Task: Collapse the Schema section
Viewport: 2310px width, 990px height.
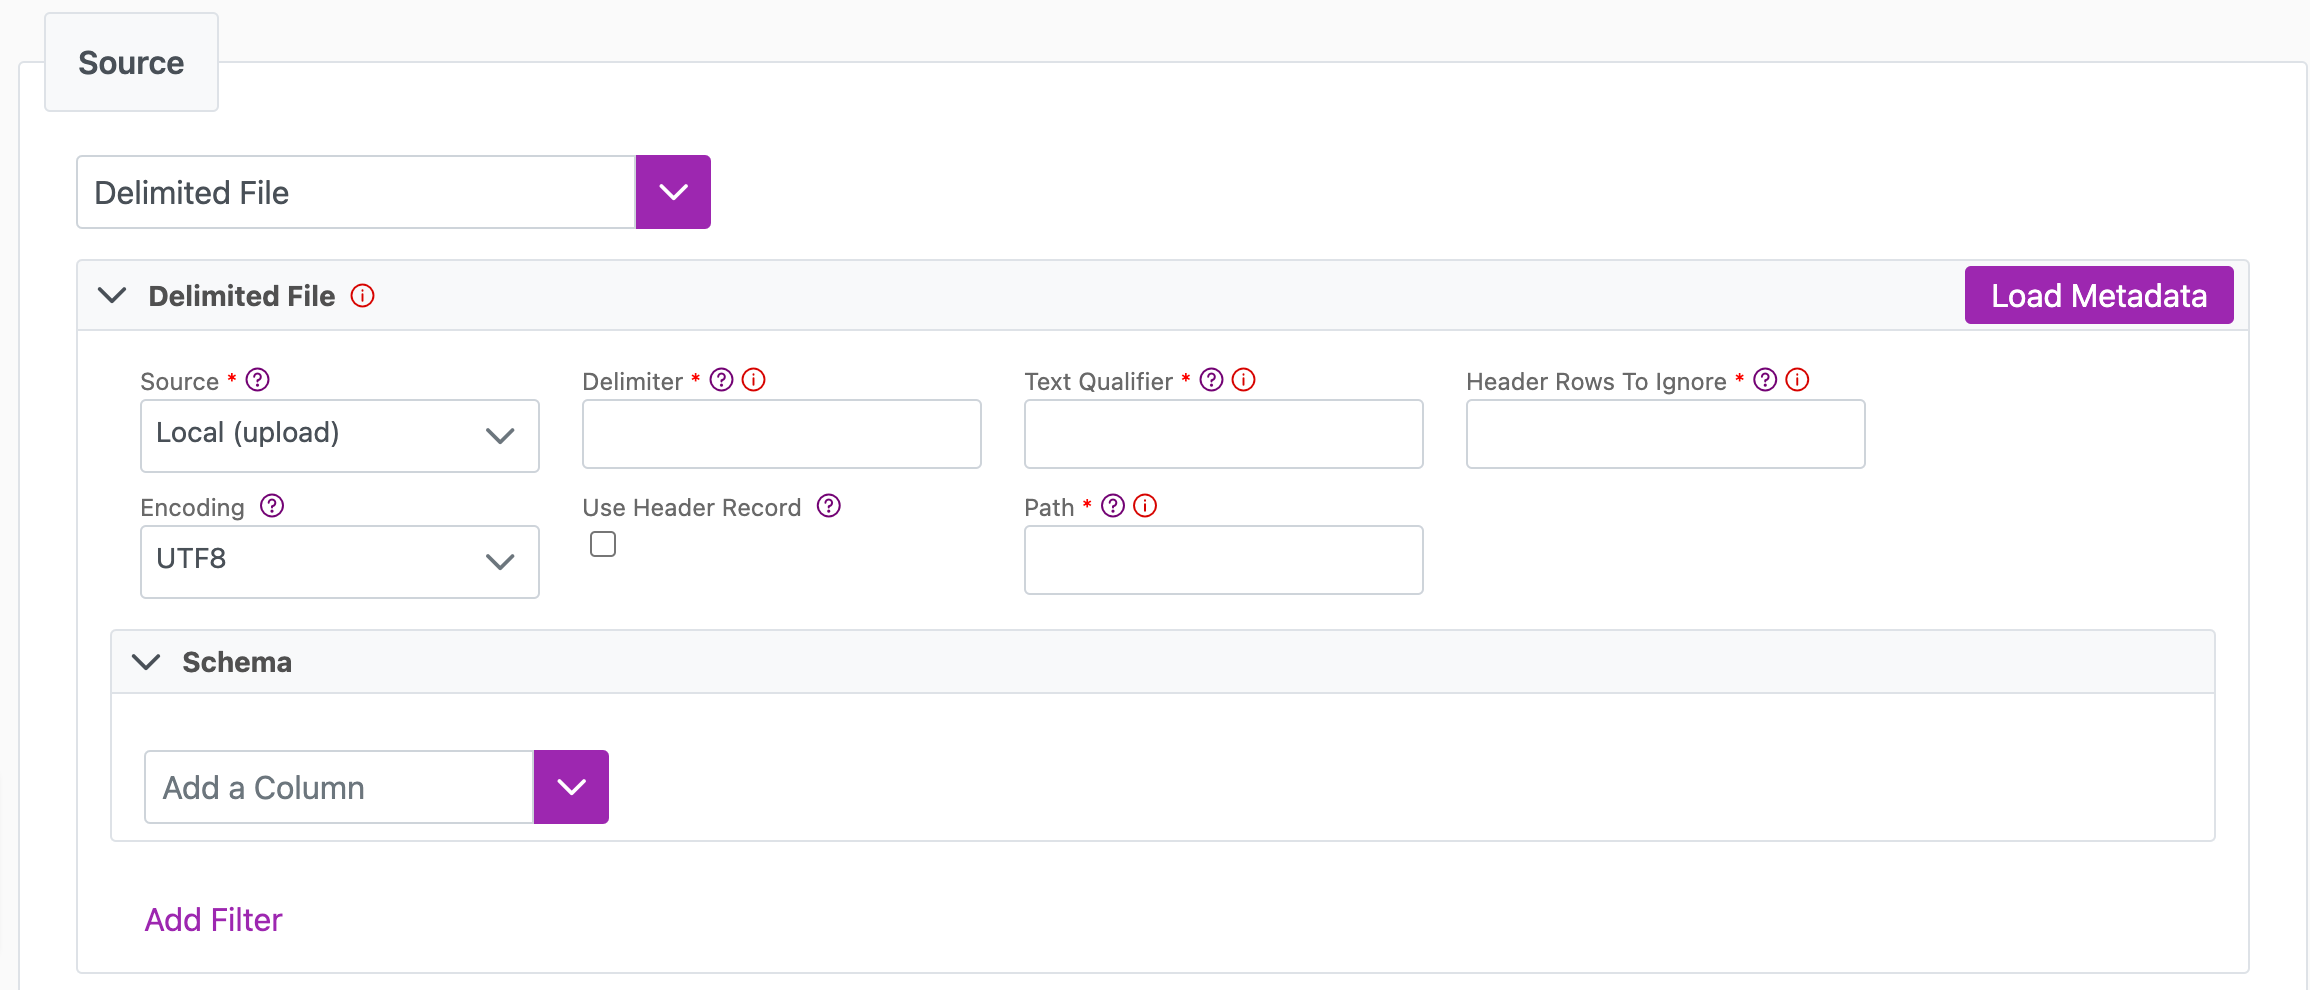Action: coord(146,662)
